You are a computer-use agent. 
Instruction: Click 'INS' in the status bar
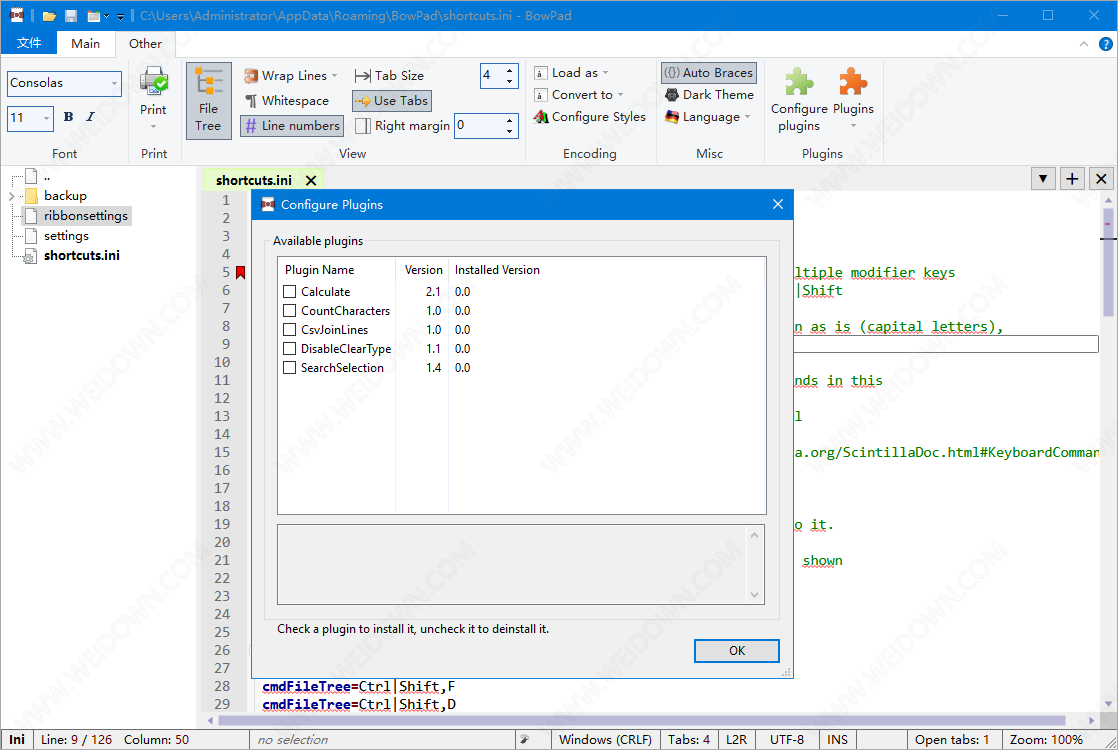(837, 740)
